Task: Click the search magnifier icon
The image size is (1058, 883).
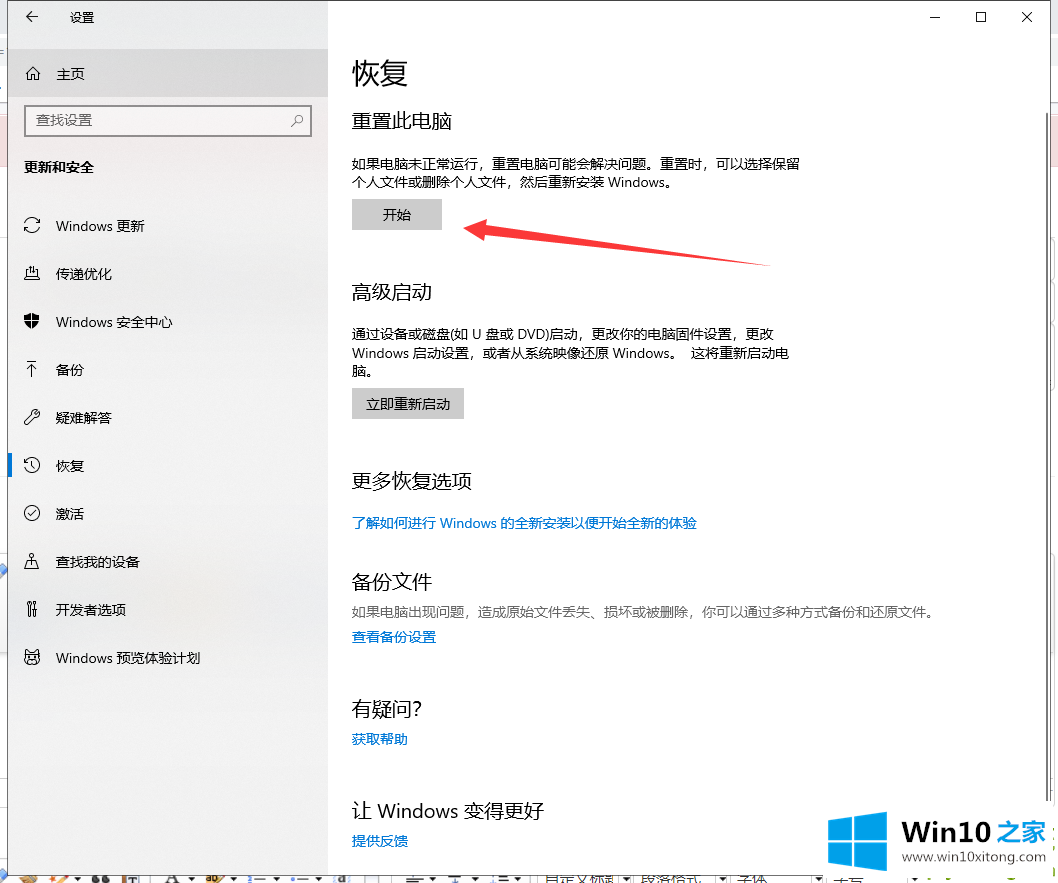Action: click(x=297, y=121)
